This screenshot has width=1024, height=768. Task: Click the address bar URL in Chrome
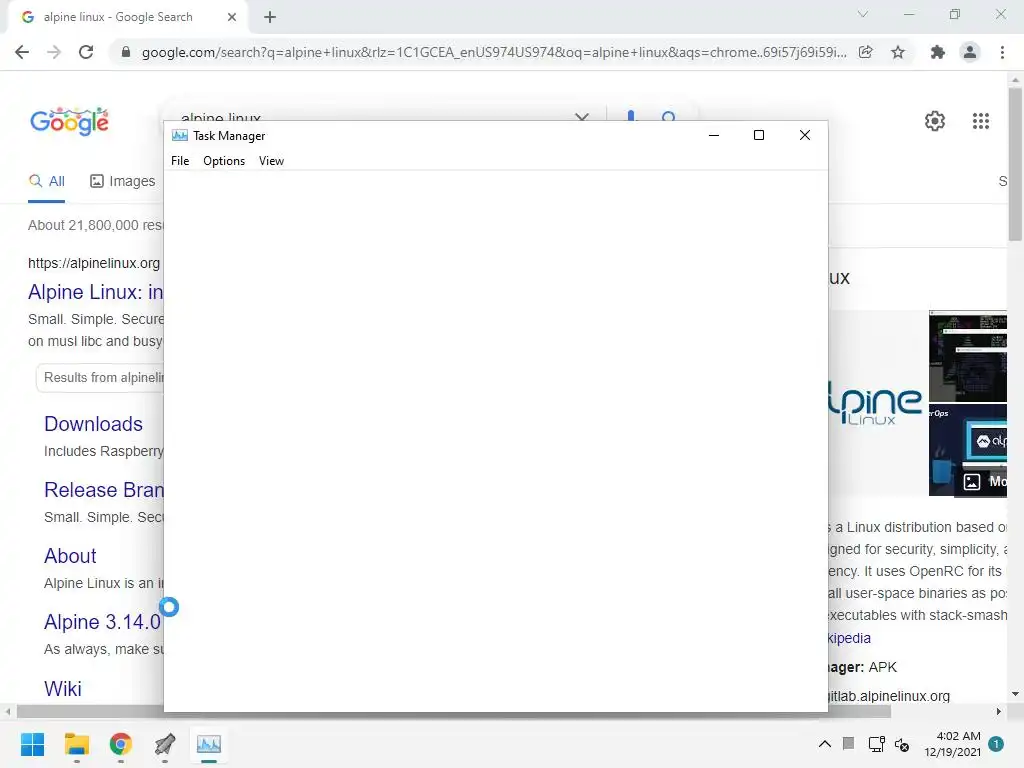pos(494,52)
